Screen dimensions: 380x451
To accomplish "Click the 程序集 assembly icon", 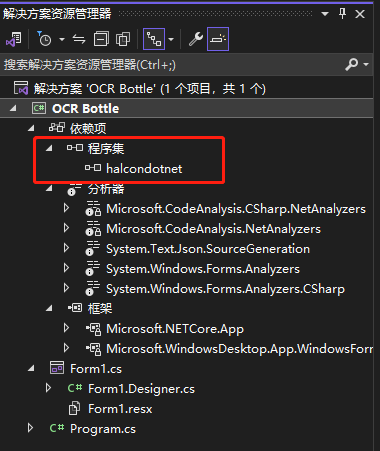I will click(x=75, y=148).
